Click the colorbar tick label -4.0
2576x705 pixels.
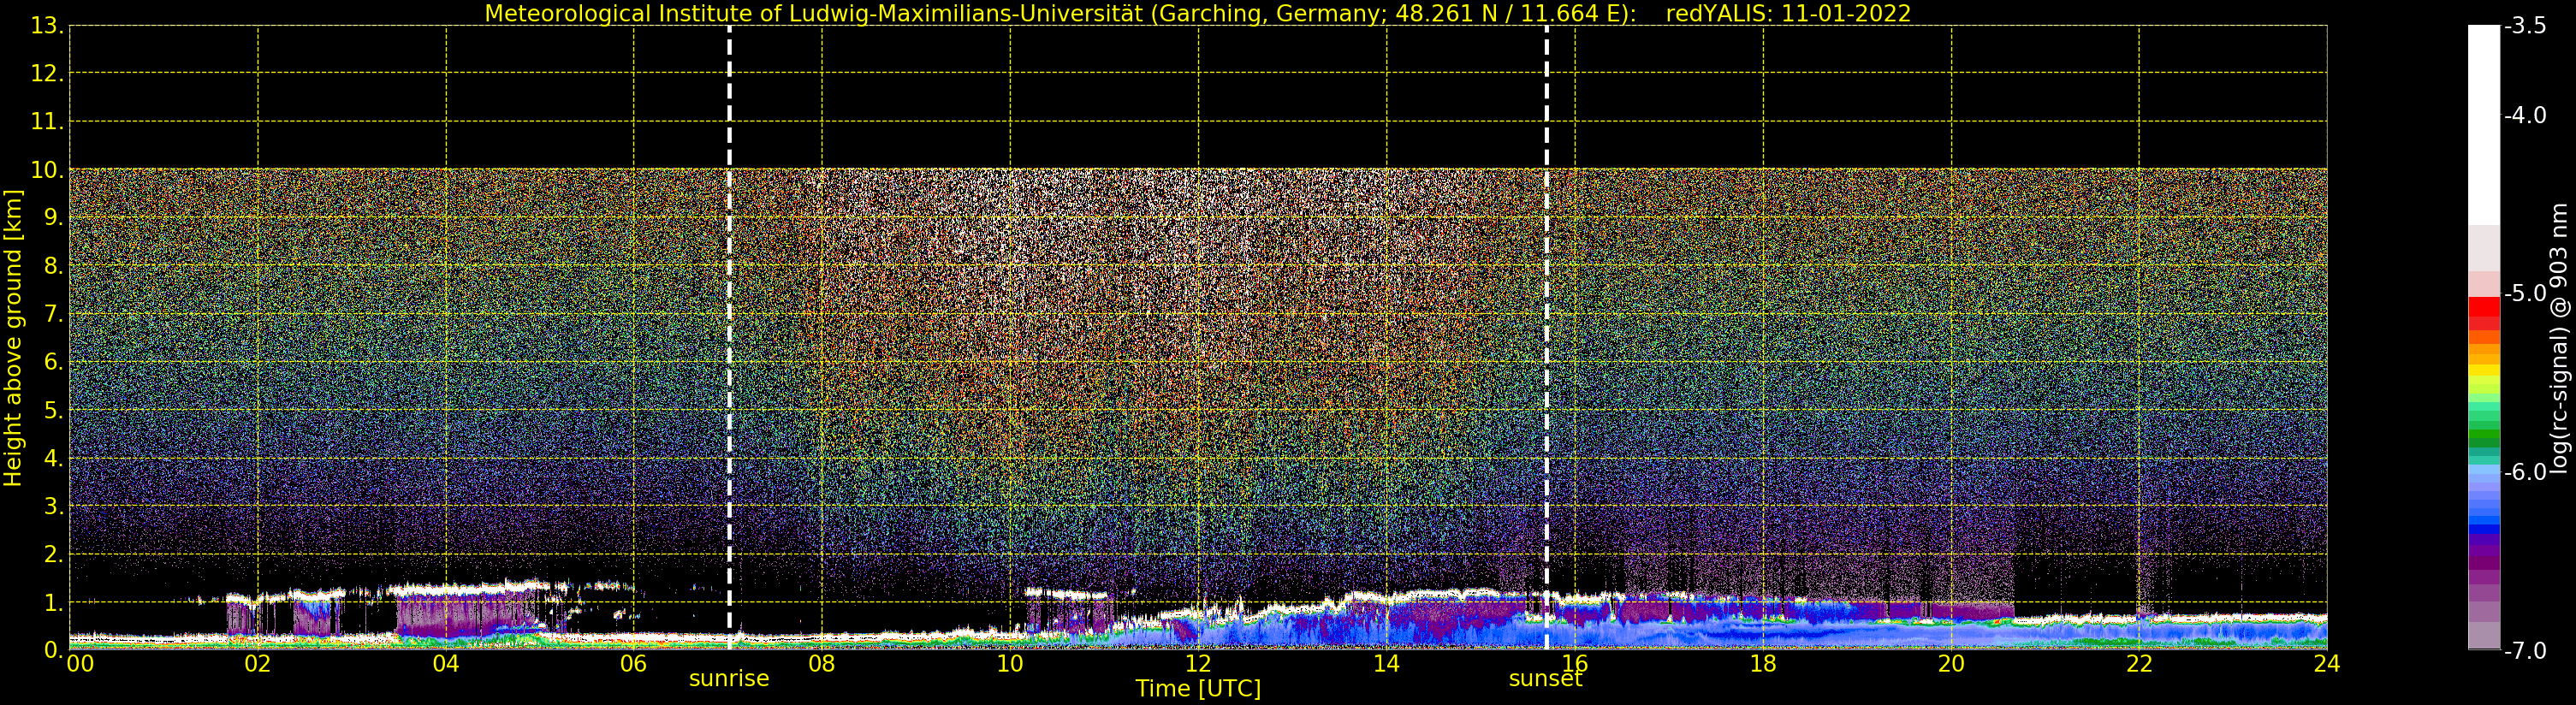pyautogui.click(x=2525, y=115)
